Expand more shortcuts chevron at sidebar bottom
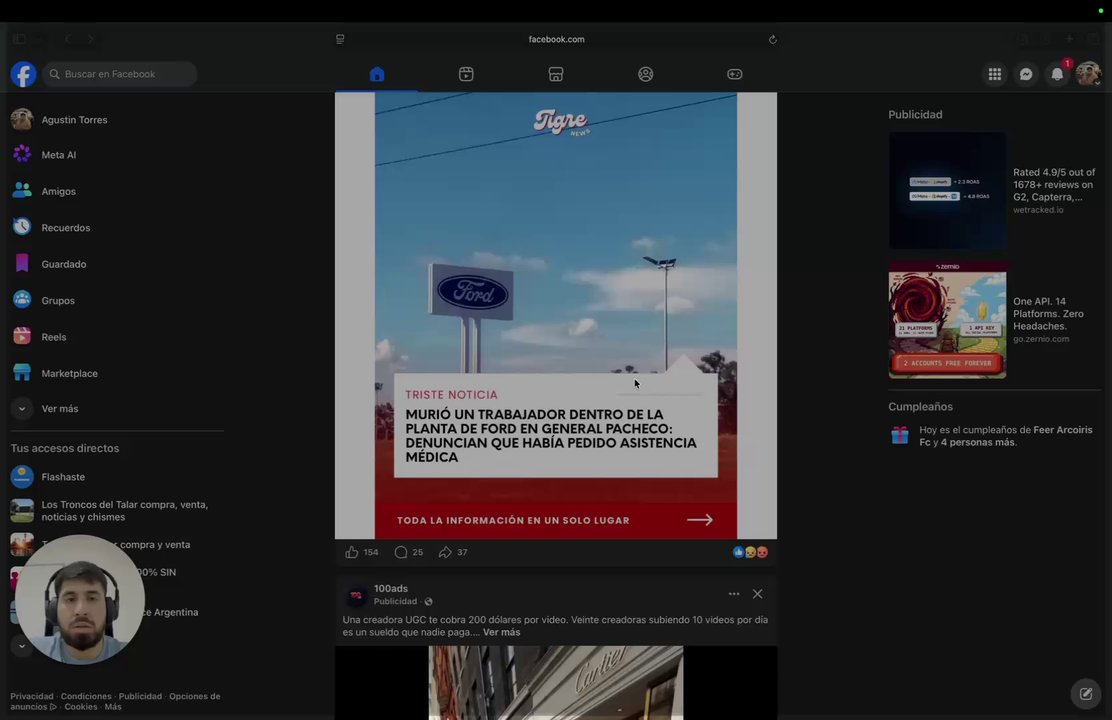 tap(22, 646)
